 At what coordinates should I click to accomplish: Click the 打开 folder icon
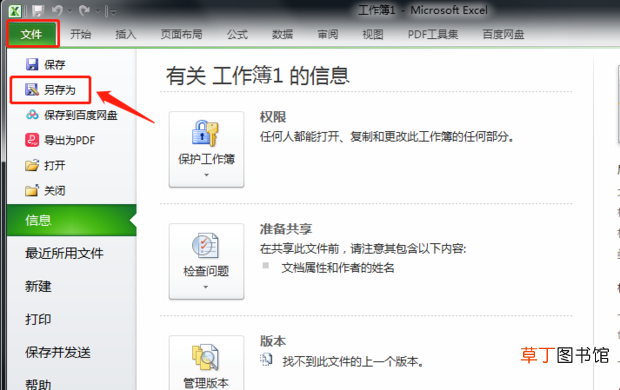[32, 165]
